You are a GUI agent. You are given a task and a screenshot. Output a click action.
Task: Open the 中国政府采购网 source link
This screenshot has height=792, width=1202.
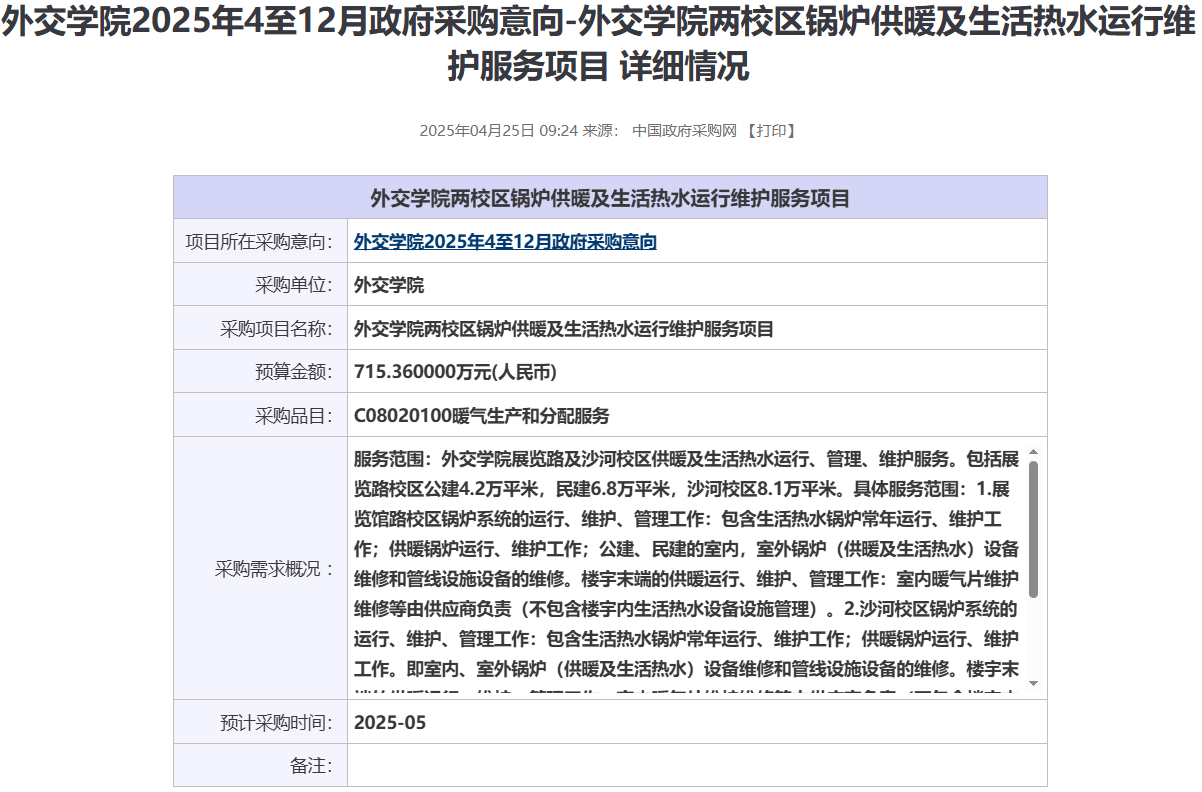684,131
